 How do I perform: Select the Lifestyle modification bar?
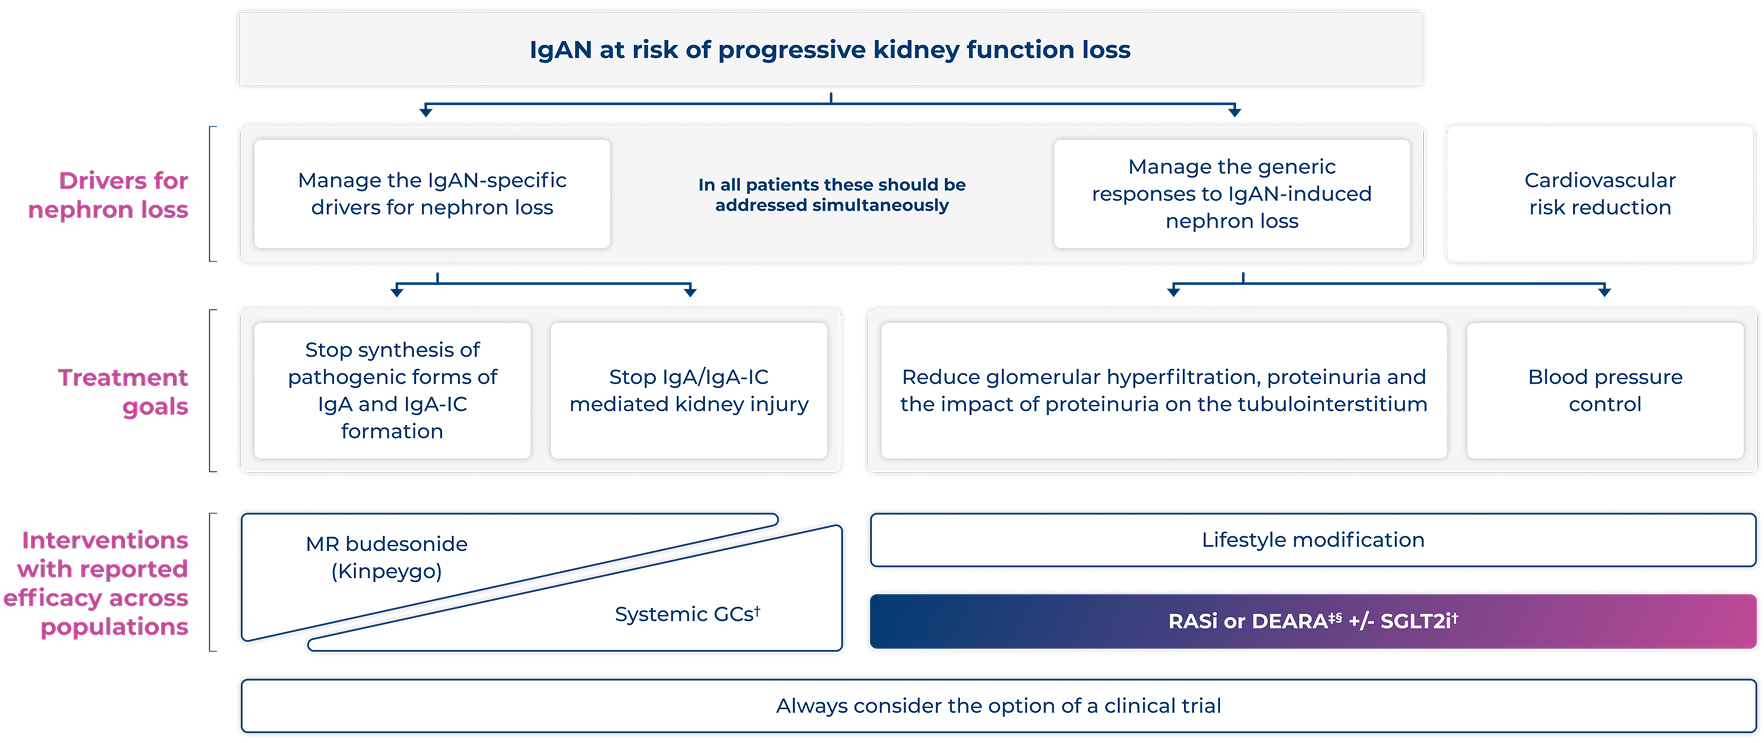[1312, 540]
